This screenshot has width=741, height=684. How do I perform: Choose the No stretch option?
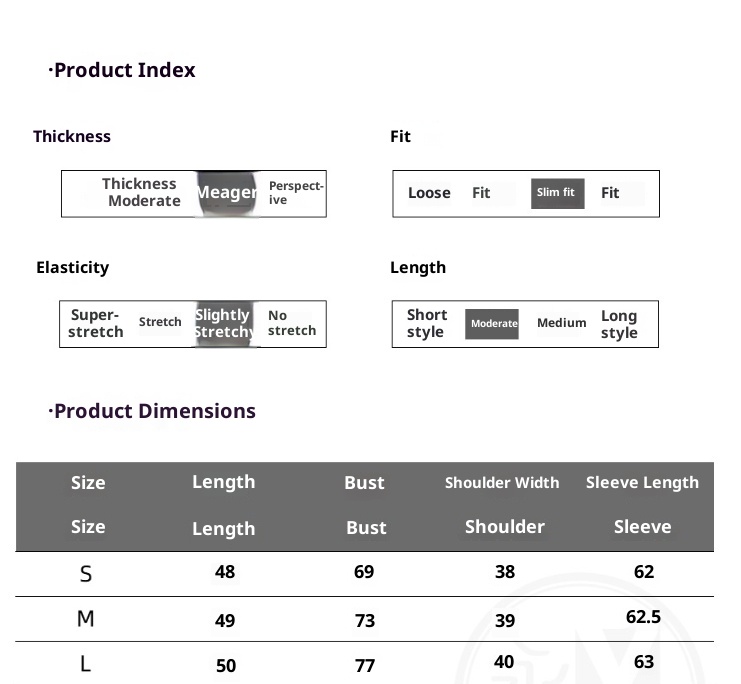(291, 323)
